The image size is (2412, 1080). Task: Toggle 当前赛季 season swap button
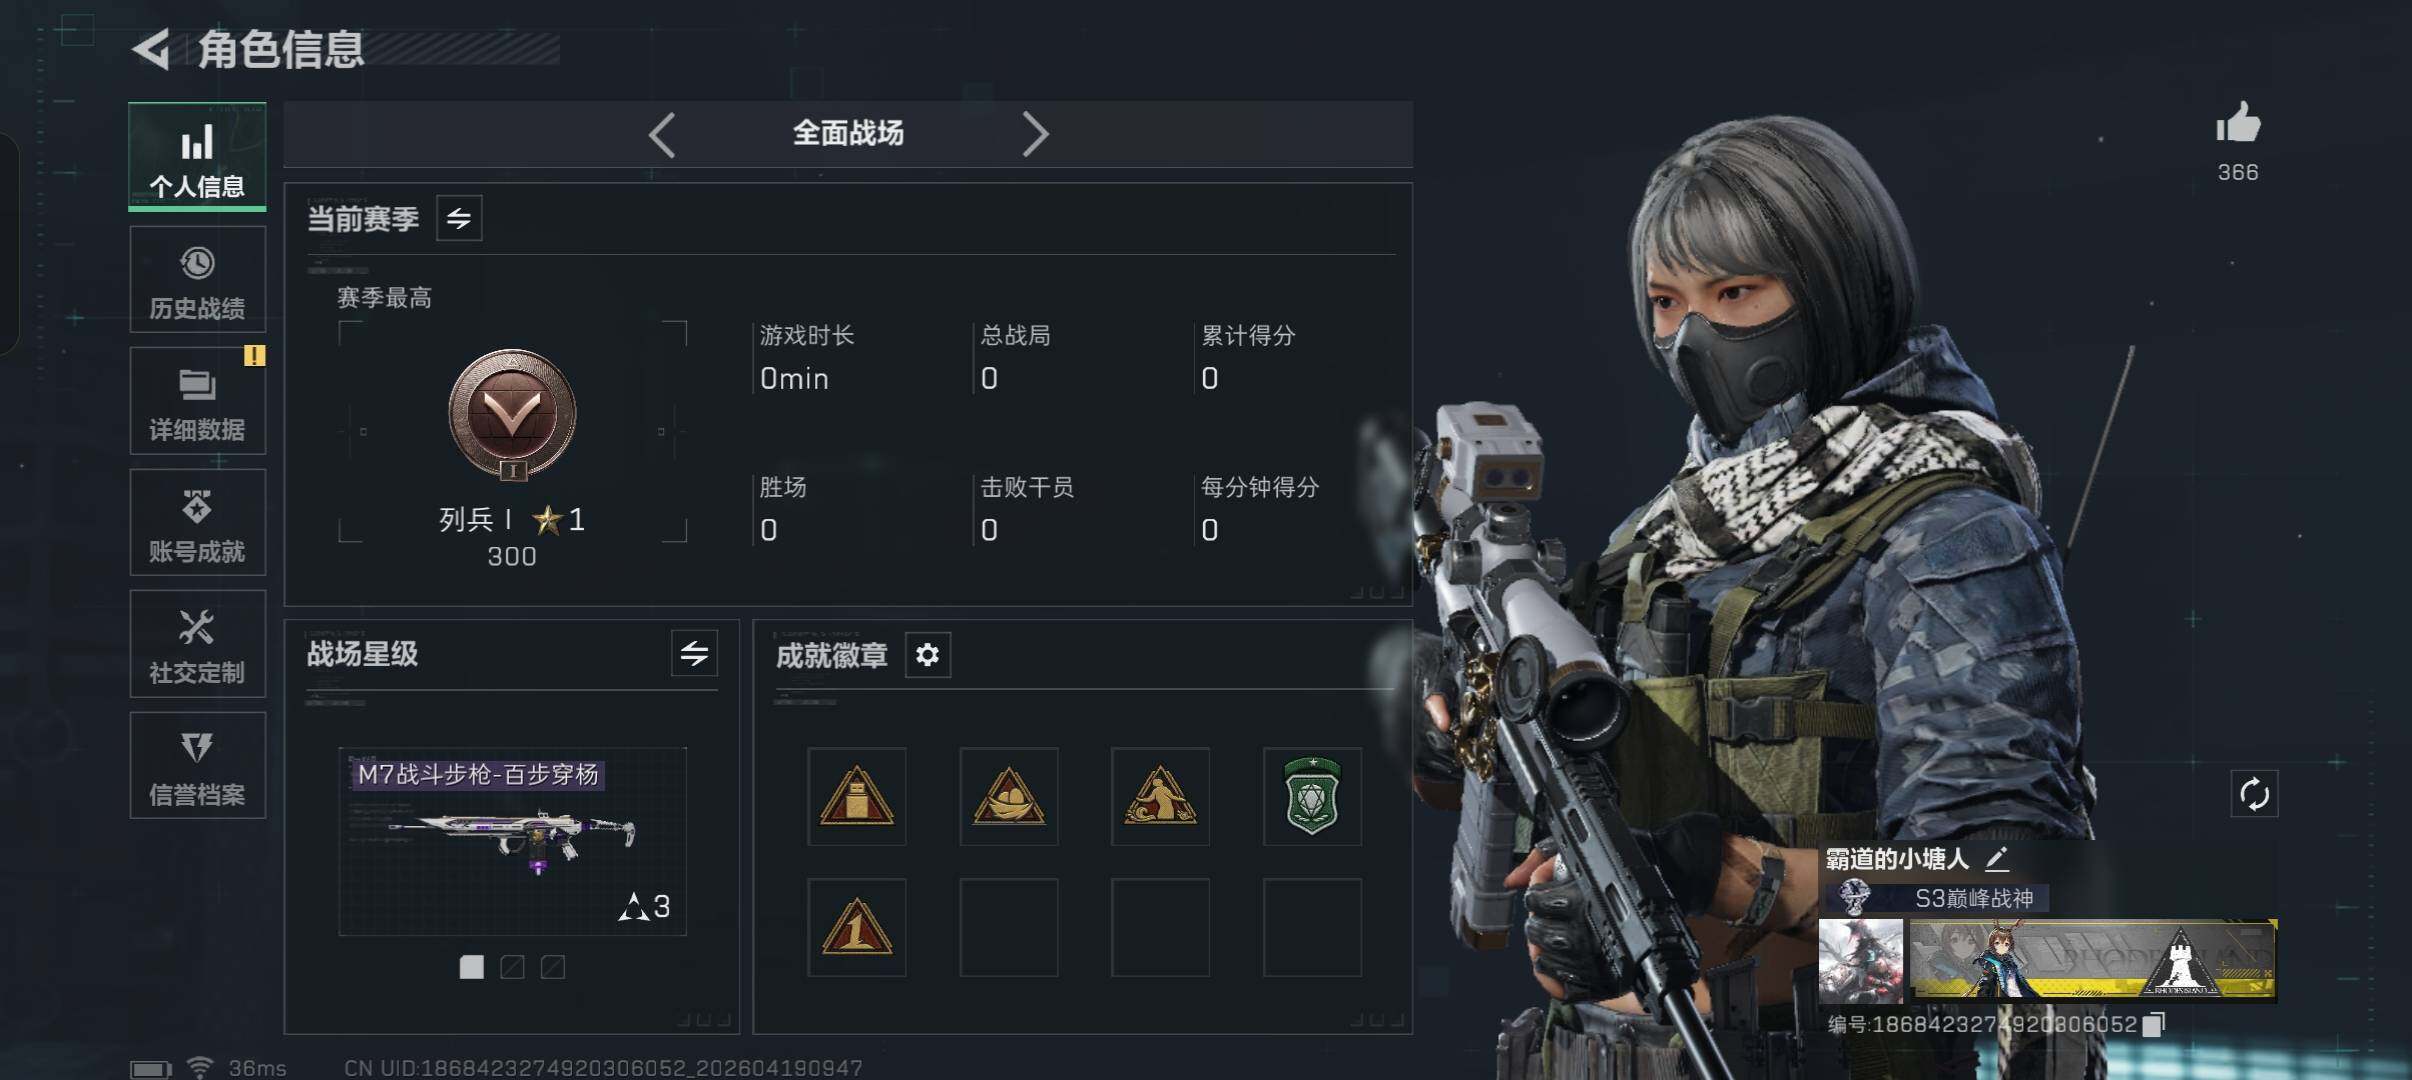(x=459, y=218)
